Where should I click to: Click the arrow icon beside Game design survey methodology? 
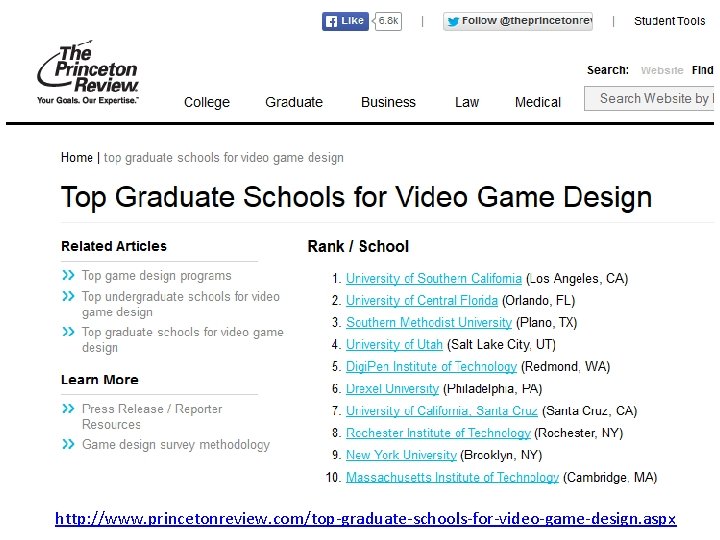tap(68, 444)
